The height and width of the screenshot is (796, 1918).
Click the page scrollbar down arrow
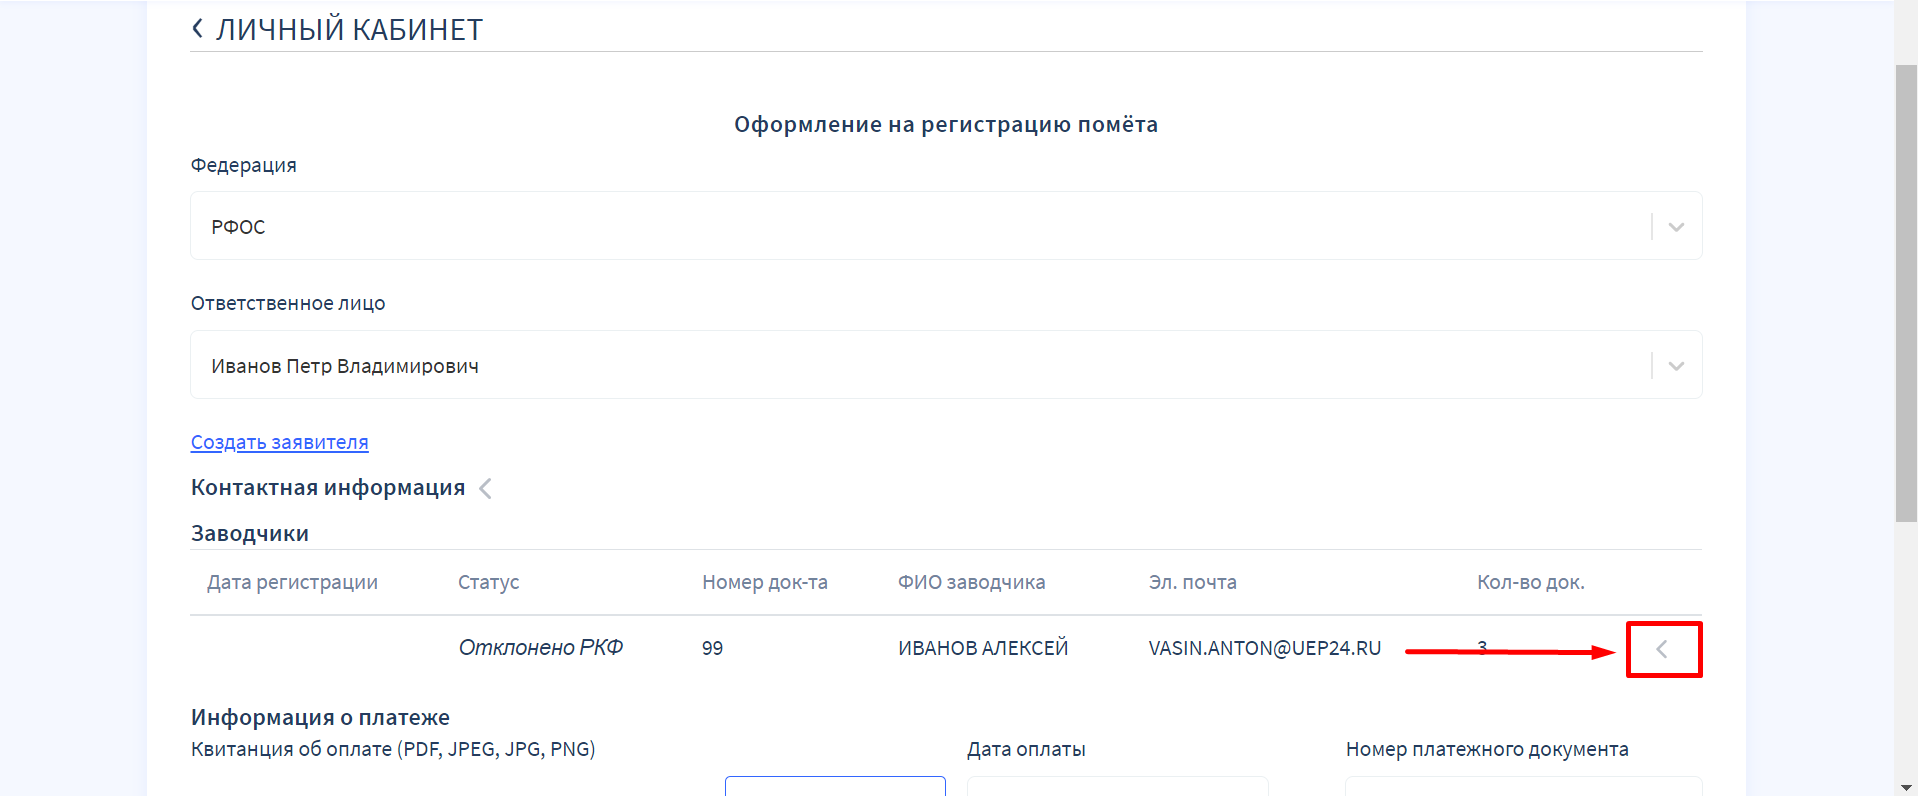pos(1906,787)
